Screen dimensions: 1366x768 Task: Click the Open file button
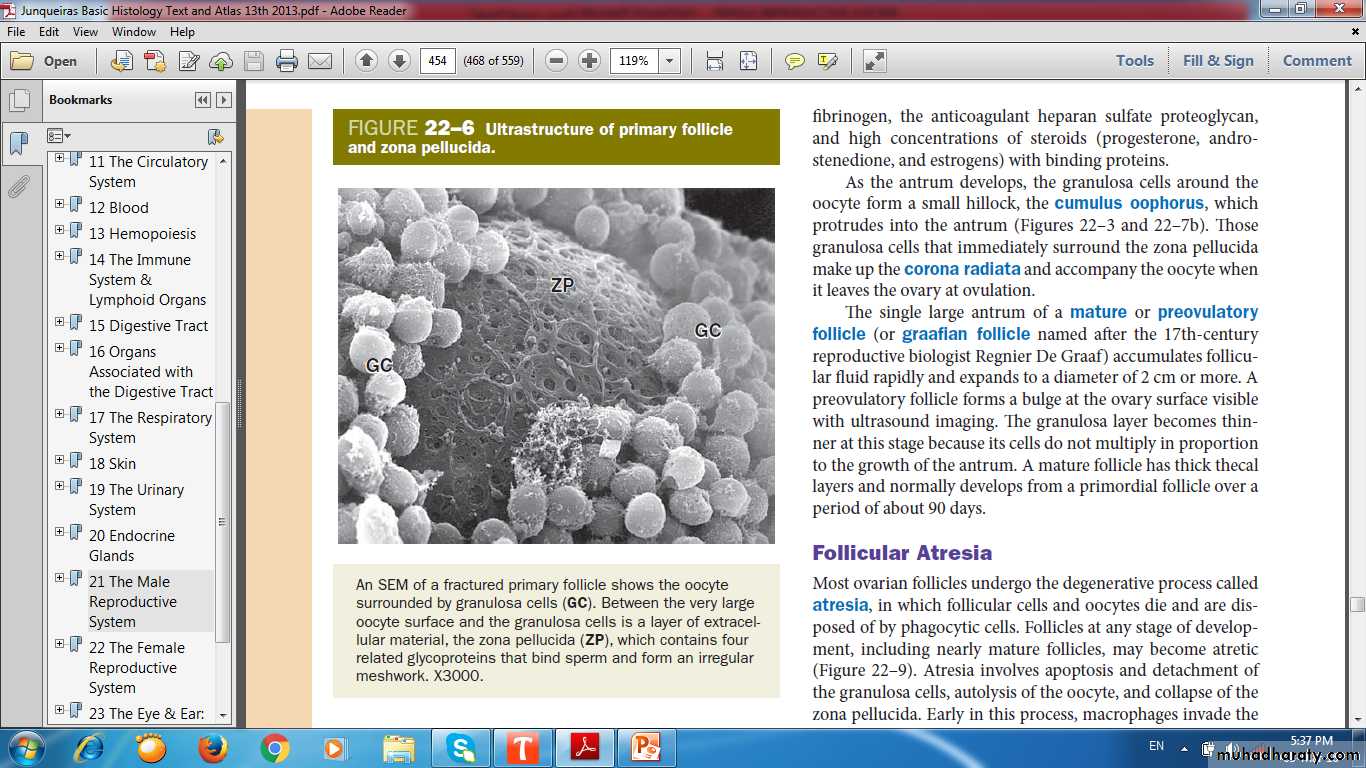[44, 61]
